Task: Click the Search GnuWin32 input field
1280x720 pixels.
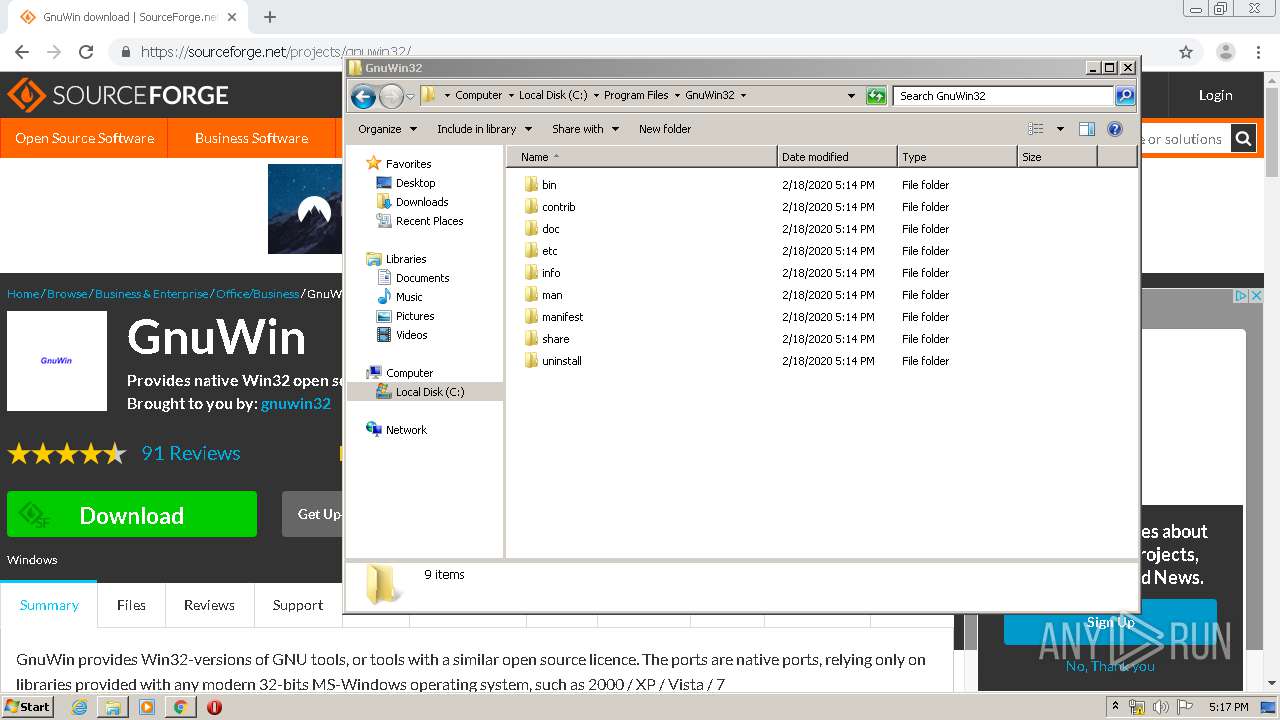Action: pos(1003,96)
